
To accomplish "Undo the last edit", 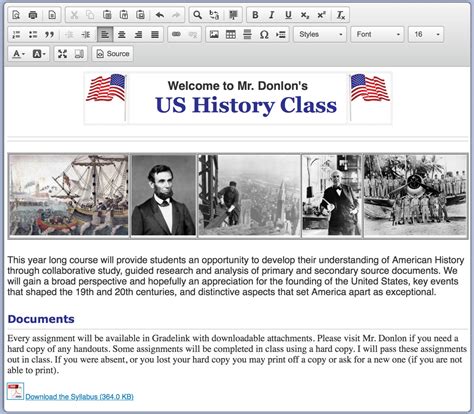I will coord(160,15).
